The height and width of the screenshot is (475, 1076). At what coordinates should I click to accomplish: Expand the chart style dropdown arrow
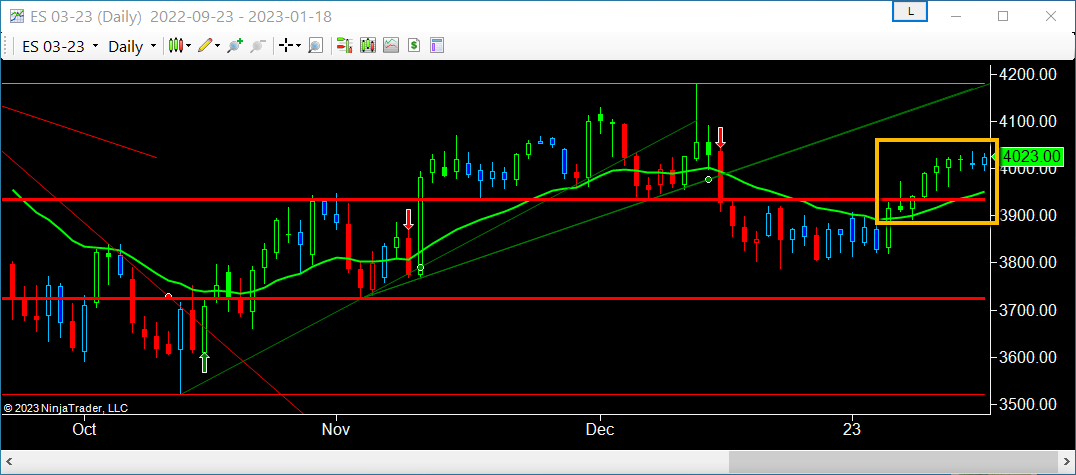(189, 46)
